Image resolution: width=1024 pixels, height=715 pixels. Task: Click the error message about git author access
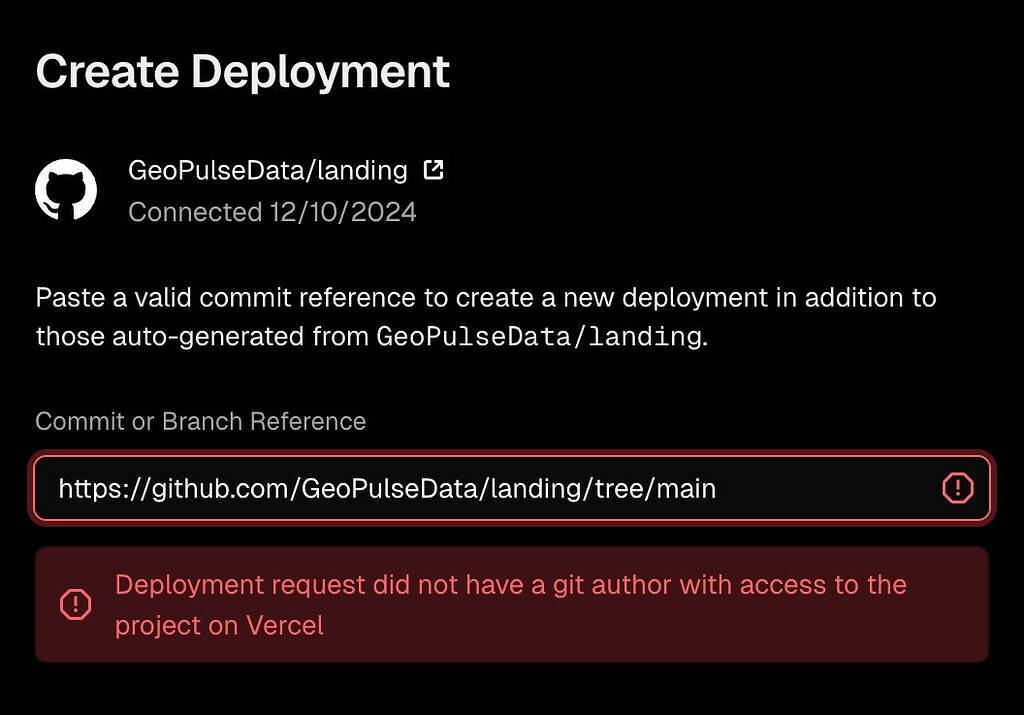click(510, 605)
